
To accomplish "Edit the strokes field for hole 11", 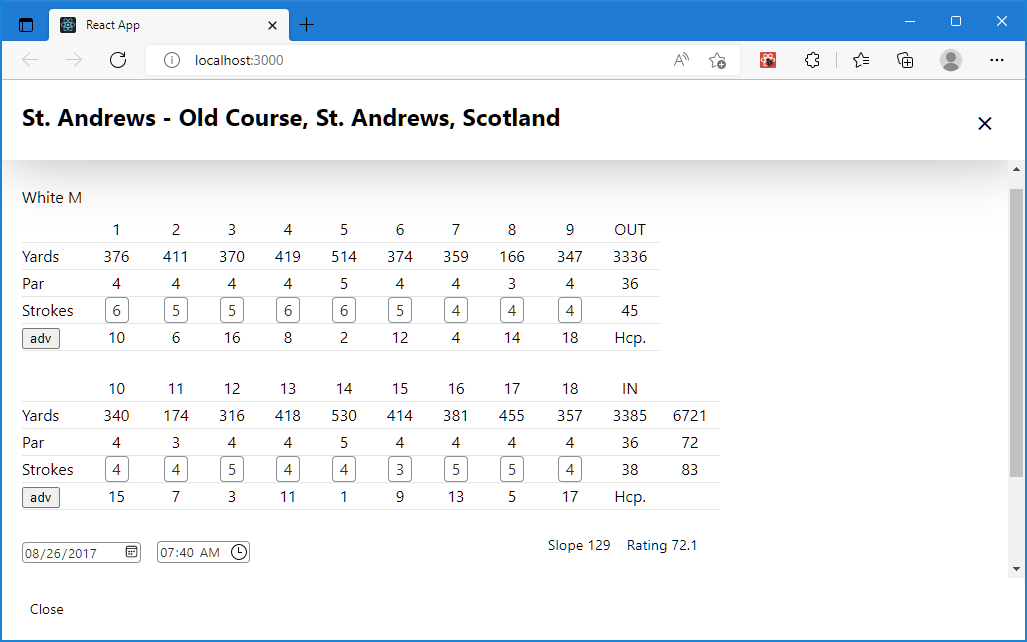I will point(176,470).
